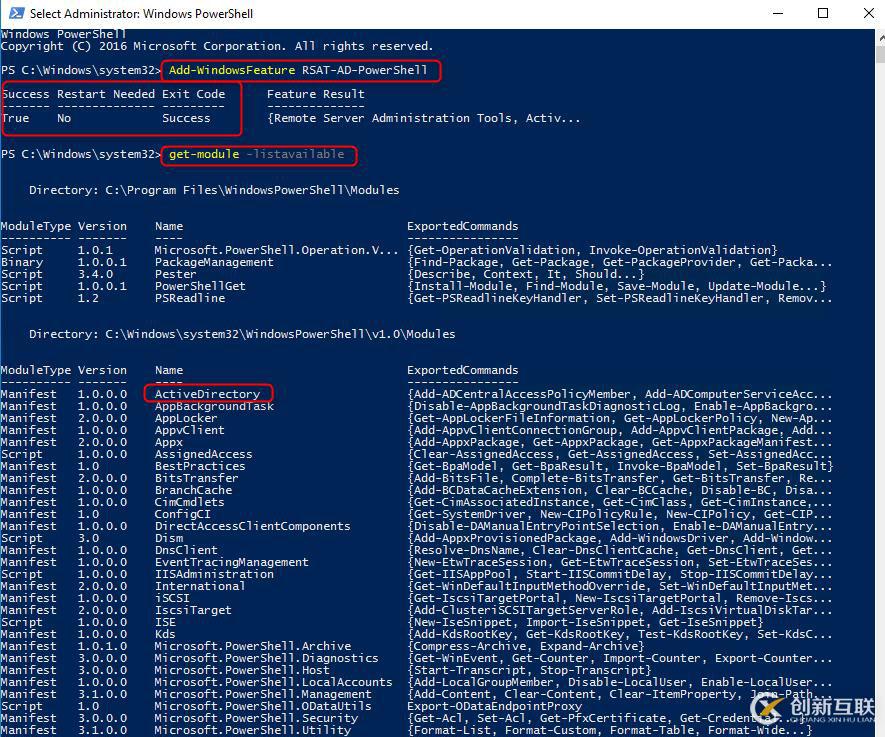885x737 pixels.
Task: Select the ISE module name
Action: (165, 622)
